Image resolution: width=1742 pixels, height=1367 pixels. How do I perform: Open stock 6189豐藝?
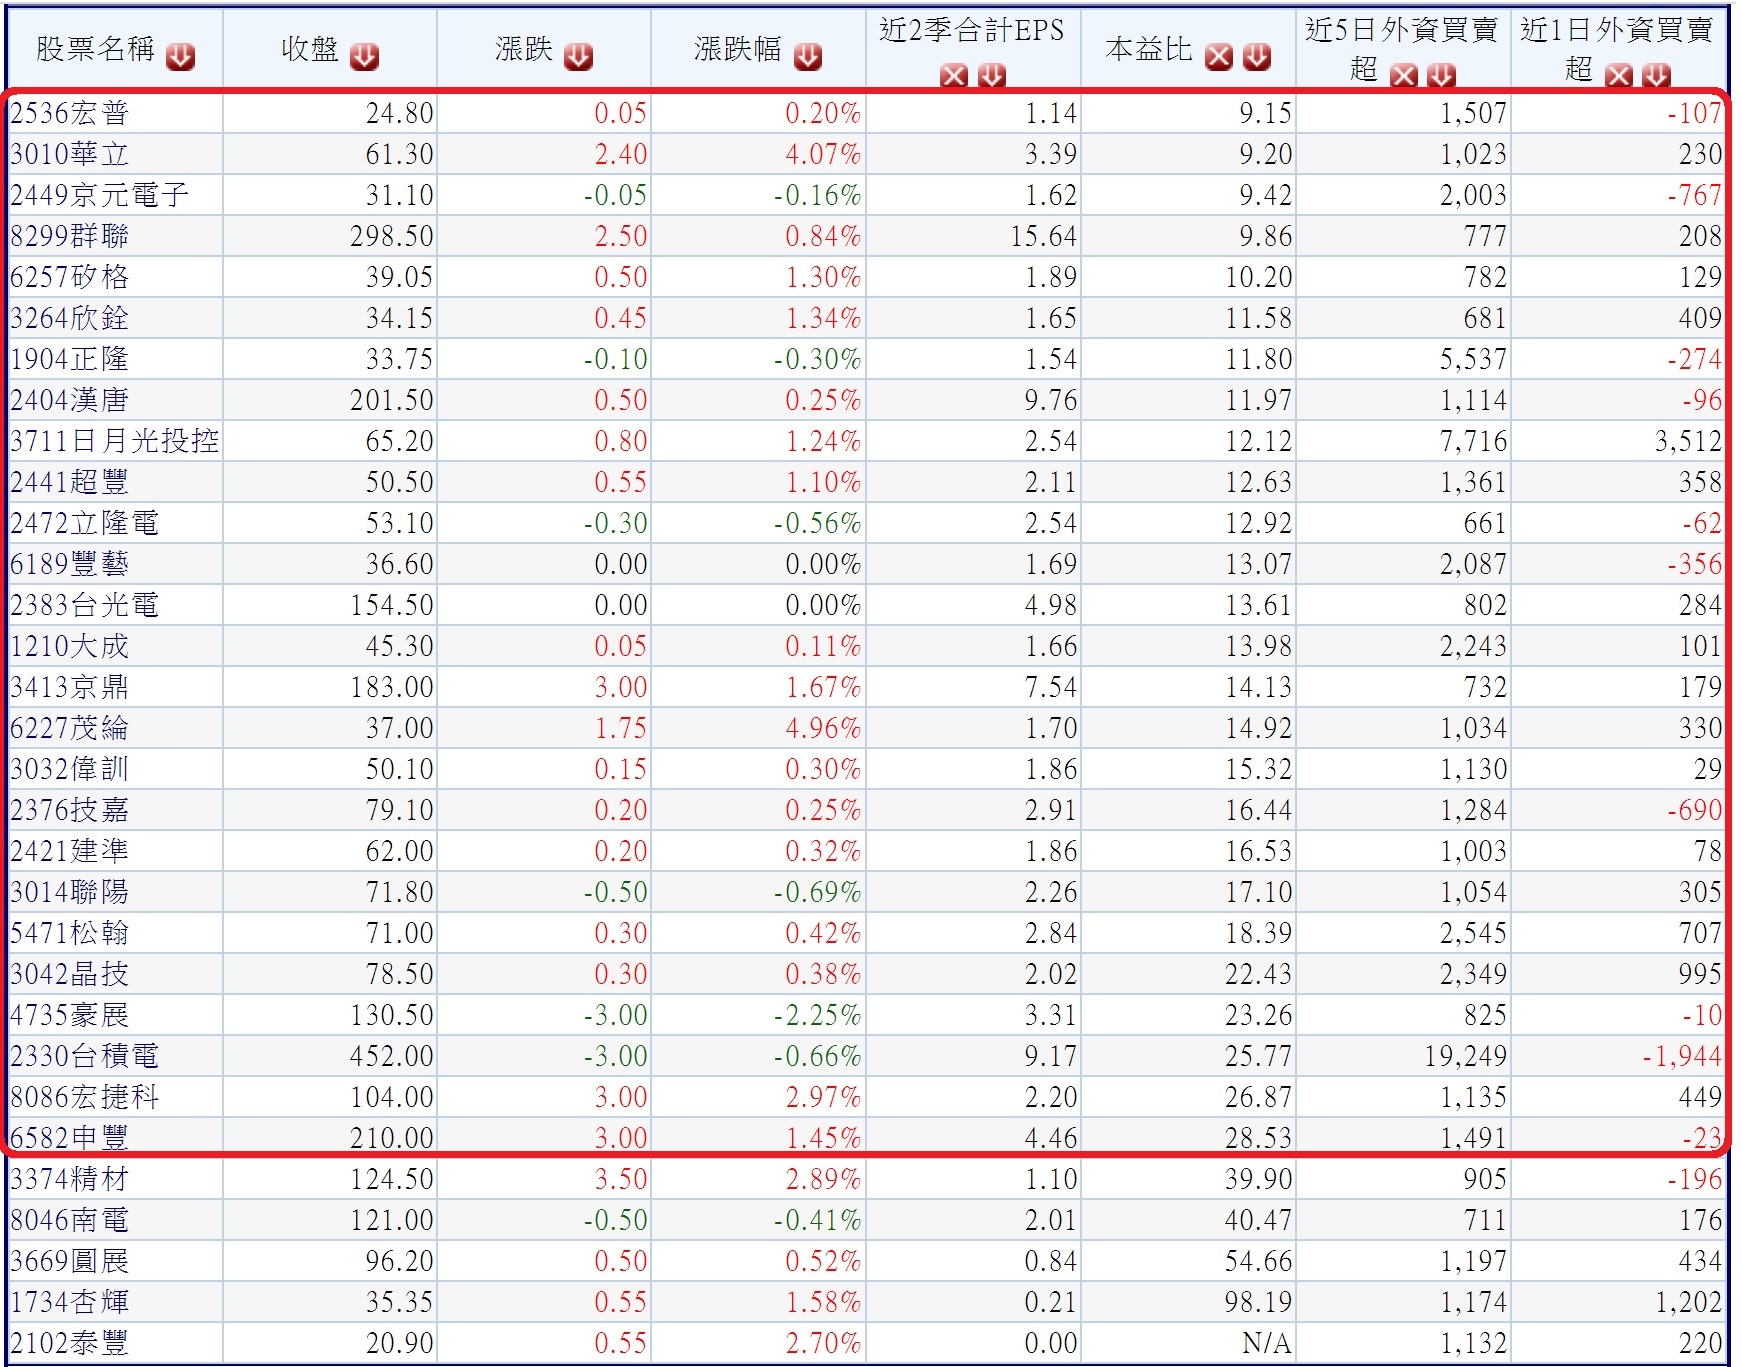pyautogui.click(x=70, y=564)
